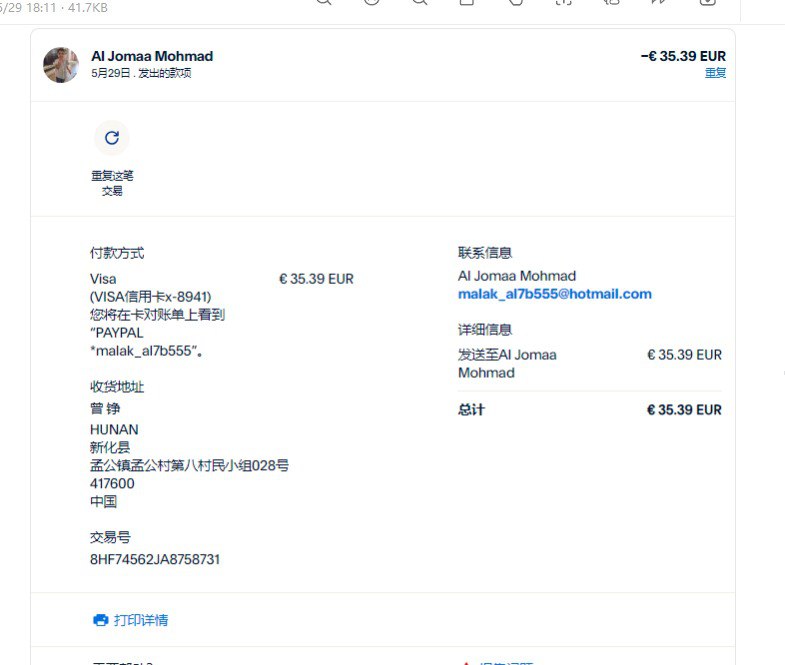Viewport: 785px width, 665px height.
Task: Click the printer icon beside 打印详情
Action: 101,620
